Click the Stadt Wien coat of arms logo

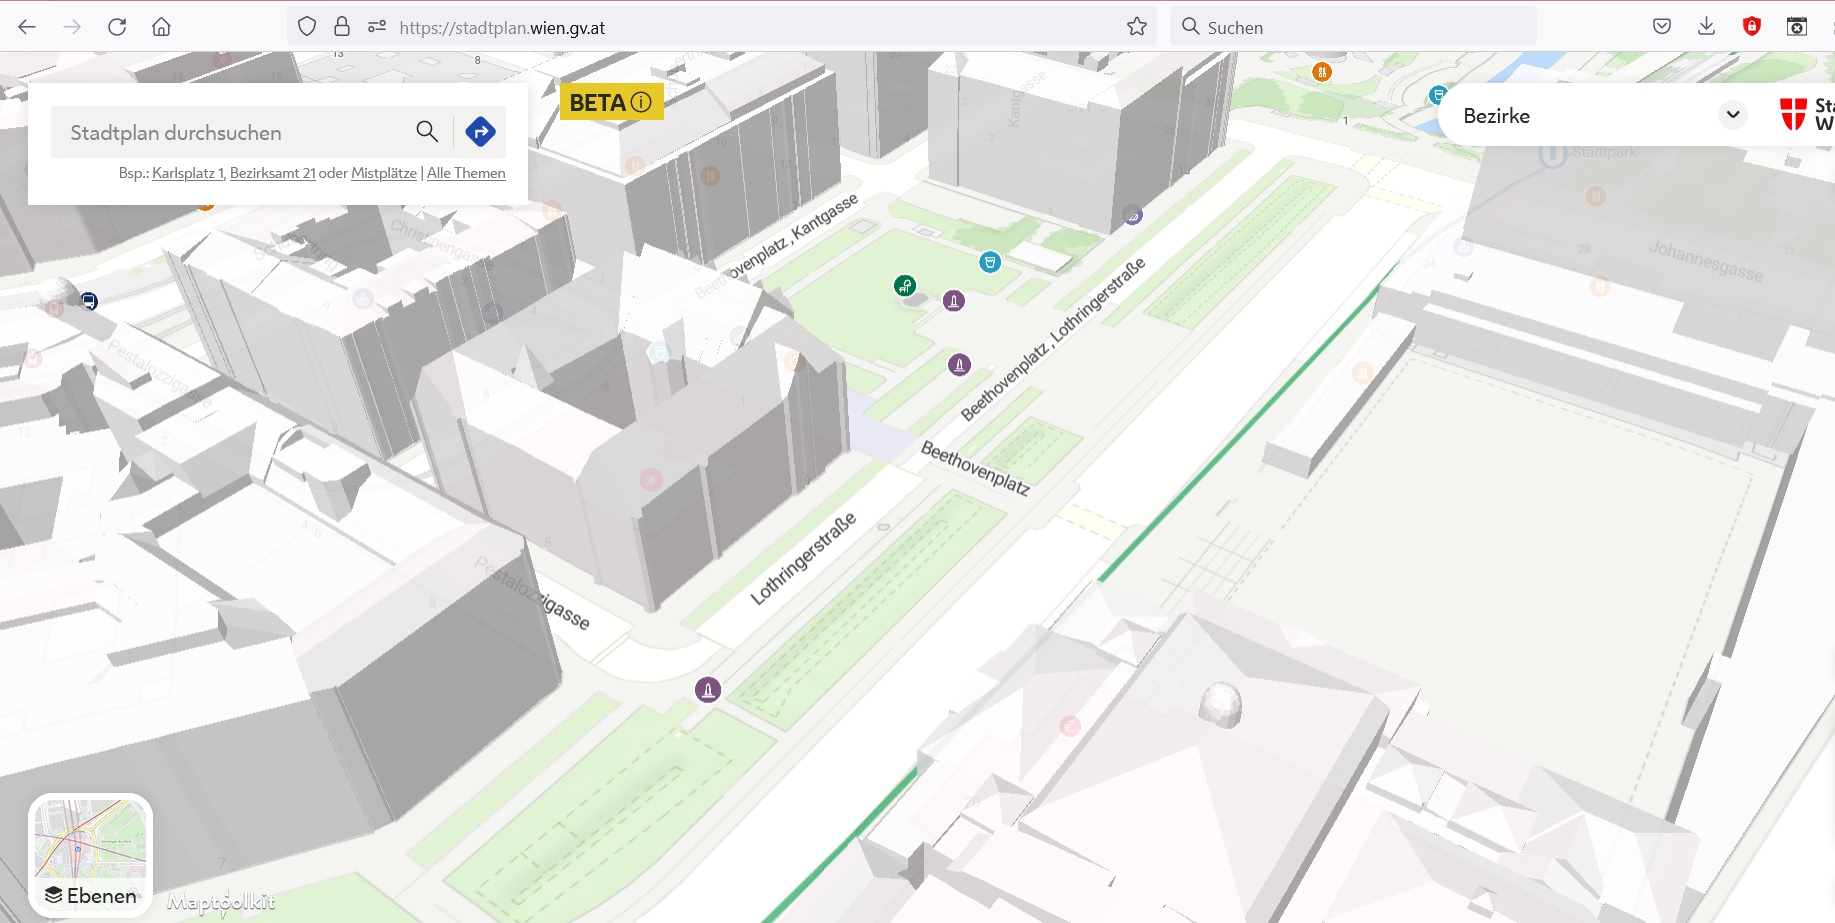point(1793,114)
